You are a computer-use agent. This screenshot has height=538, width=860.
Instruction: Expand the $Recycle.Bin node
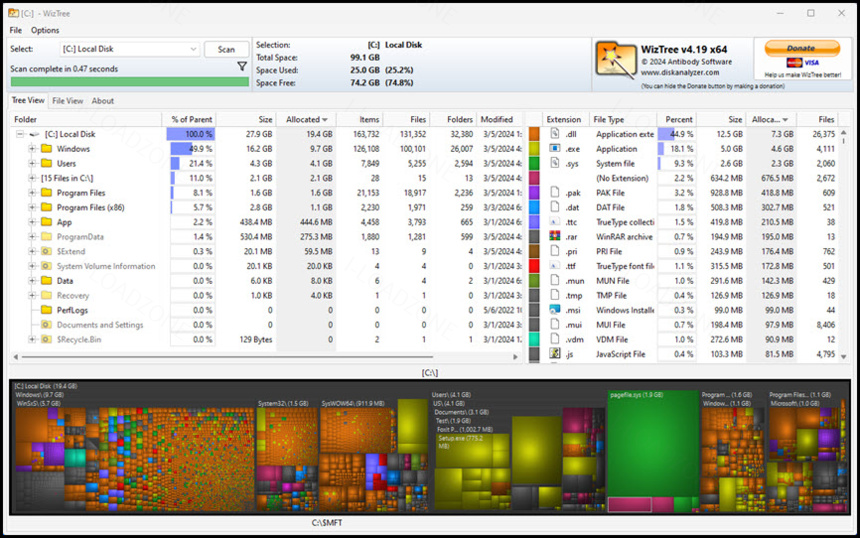click(32, 339)
